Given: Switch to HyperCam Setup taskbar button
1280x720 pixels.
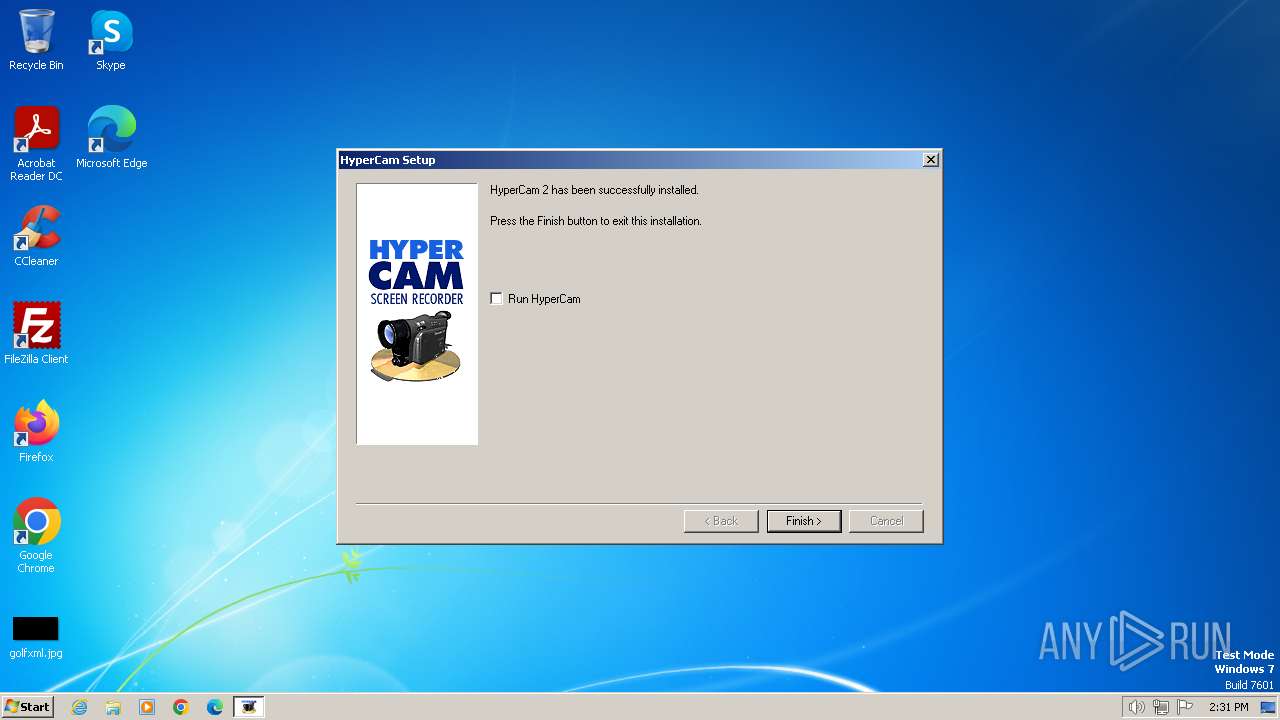Looking at the screenshot, I should [x=249, y=707].
